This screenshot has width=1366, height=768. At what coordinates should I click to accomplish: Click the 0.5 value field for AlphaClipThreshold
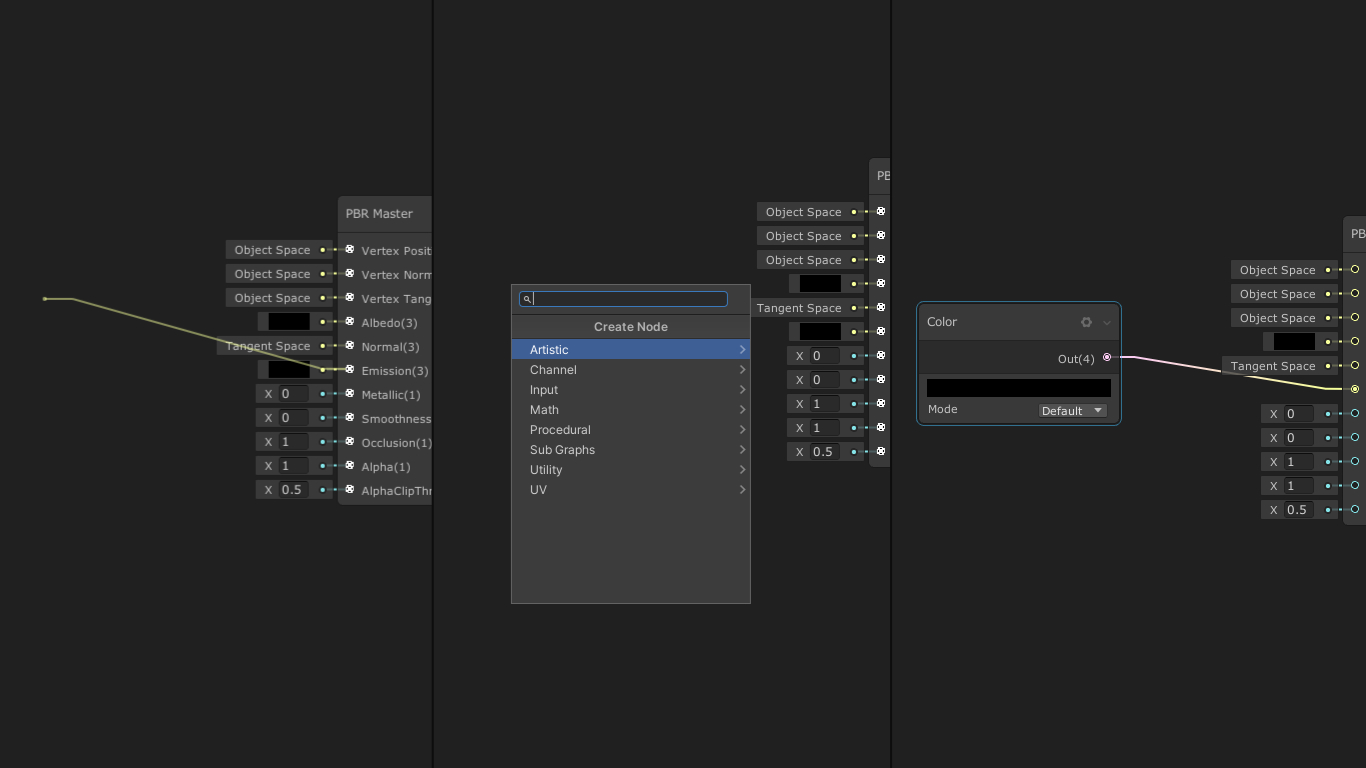[292, 490]
